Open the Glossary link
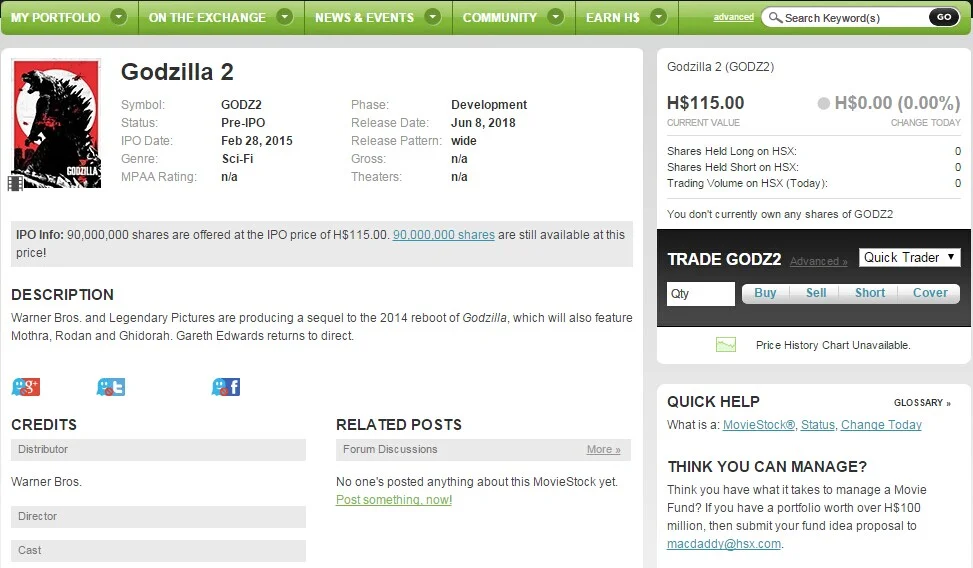The image size is (973, 568). point(922,403)
